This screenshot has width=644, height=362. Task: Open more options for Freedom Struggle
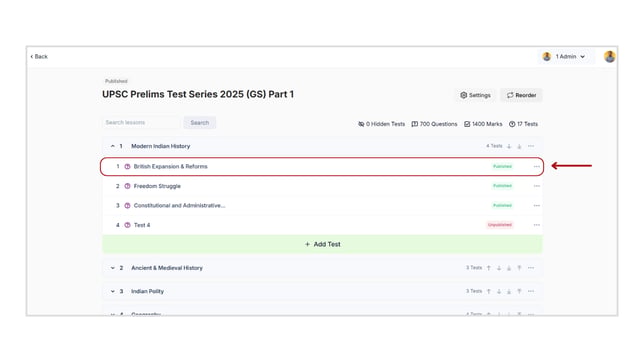click(x=537, y=186)
